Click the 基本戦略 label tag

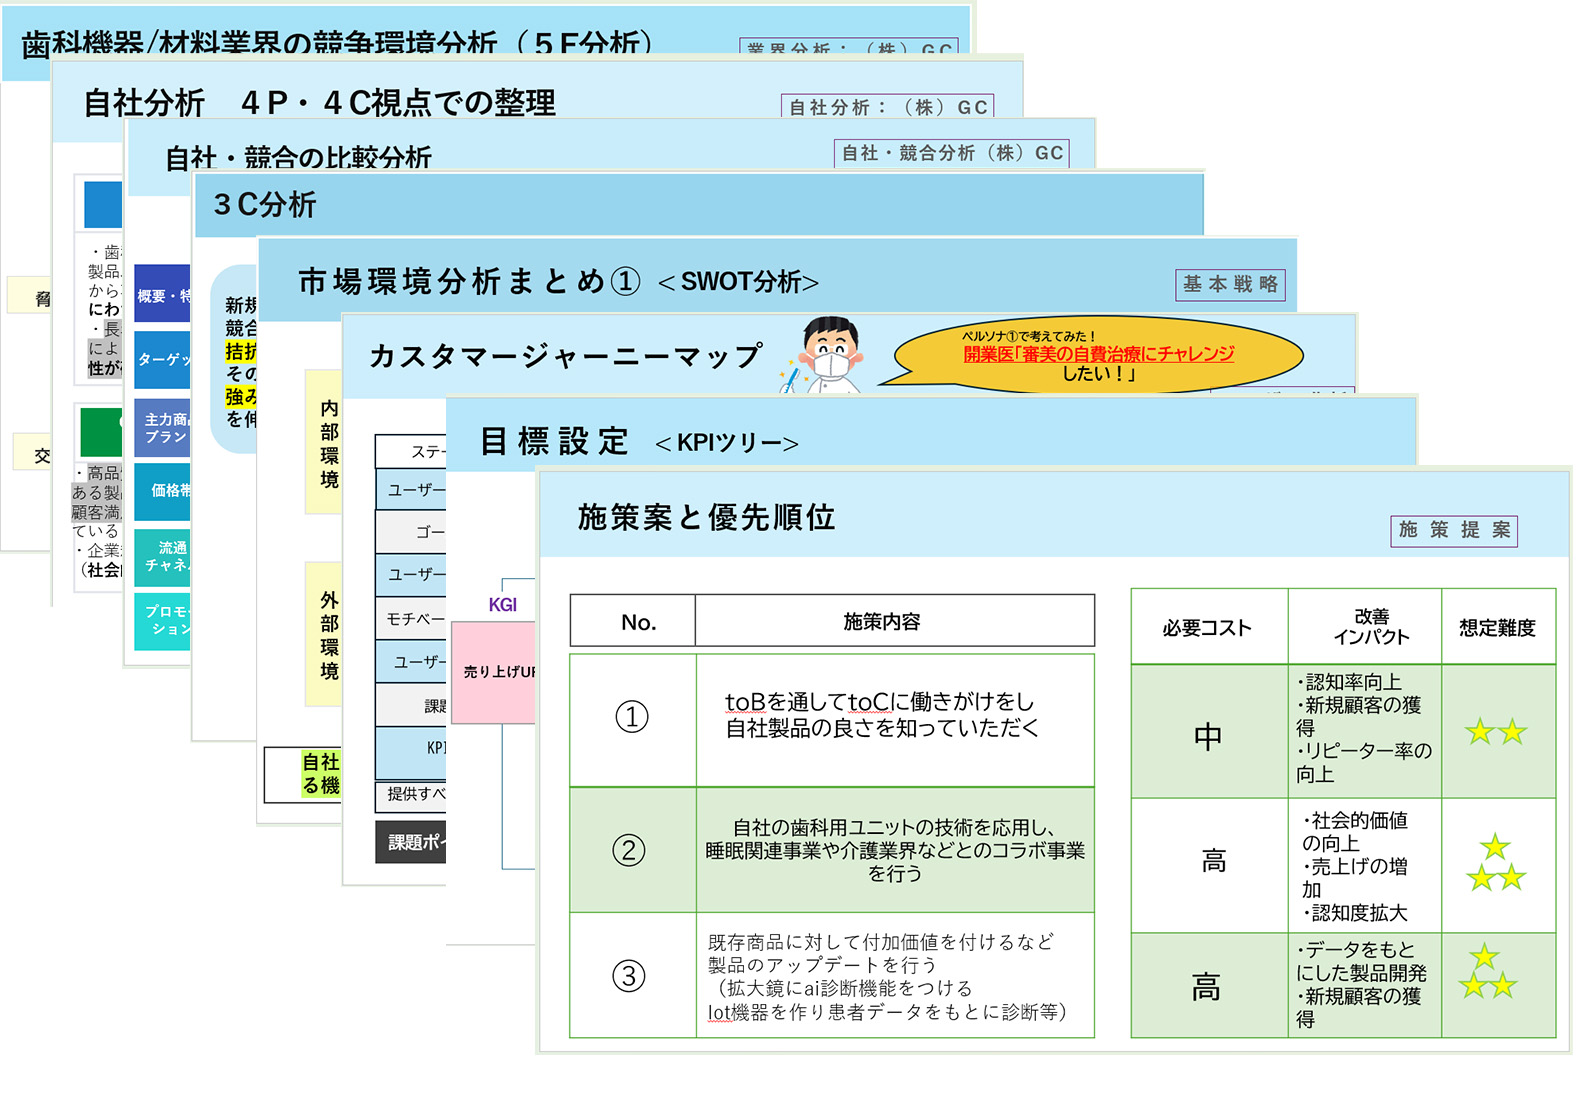[x=1230, y=284]
